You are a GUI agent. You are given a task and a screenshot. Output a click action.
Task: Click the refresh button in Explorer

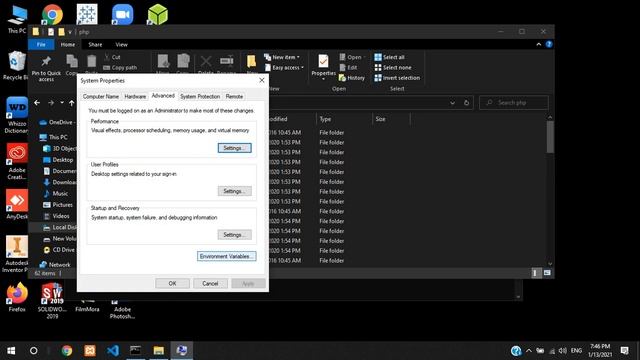[466, 103]
